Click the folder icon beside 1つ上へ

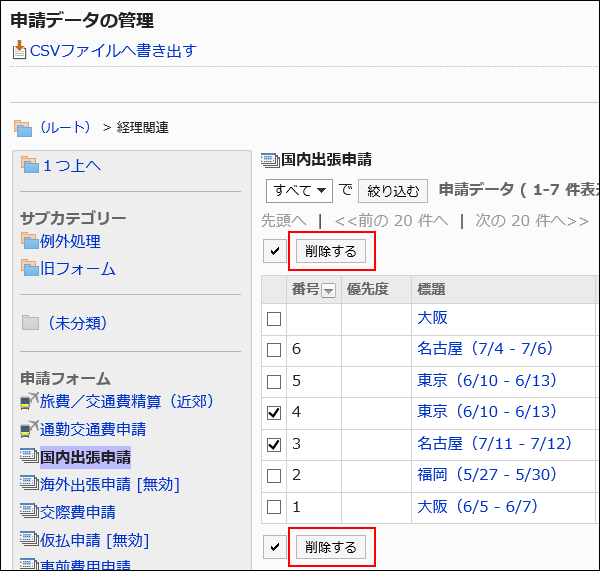(30, 165)
